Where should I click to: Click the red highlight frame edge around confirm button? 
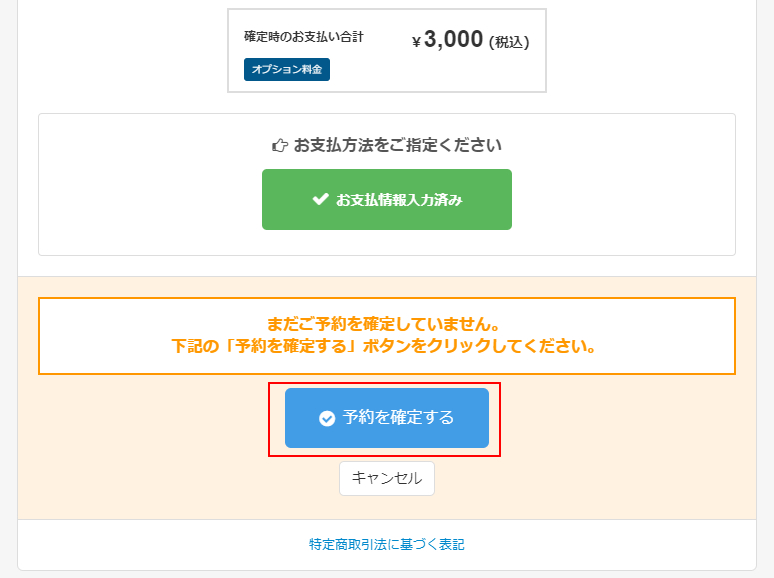[x=269, y=418]
